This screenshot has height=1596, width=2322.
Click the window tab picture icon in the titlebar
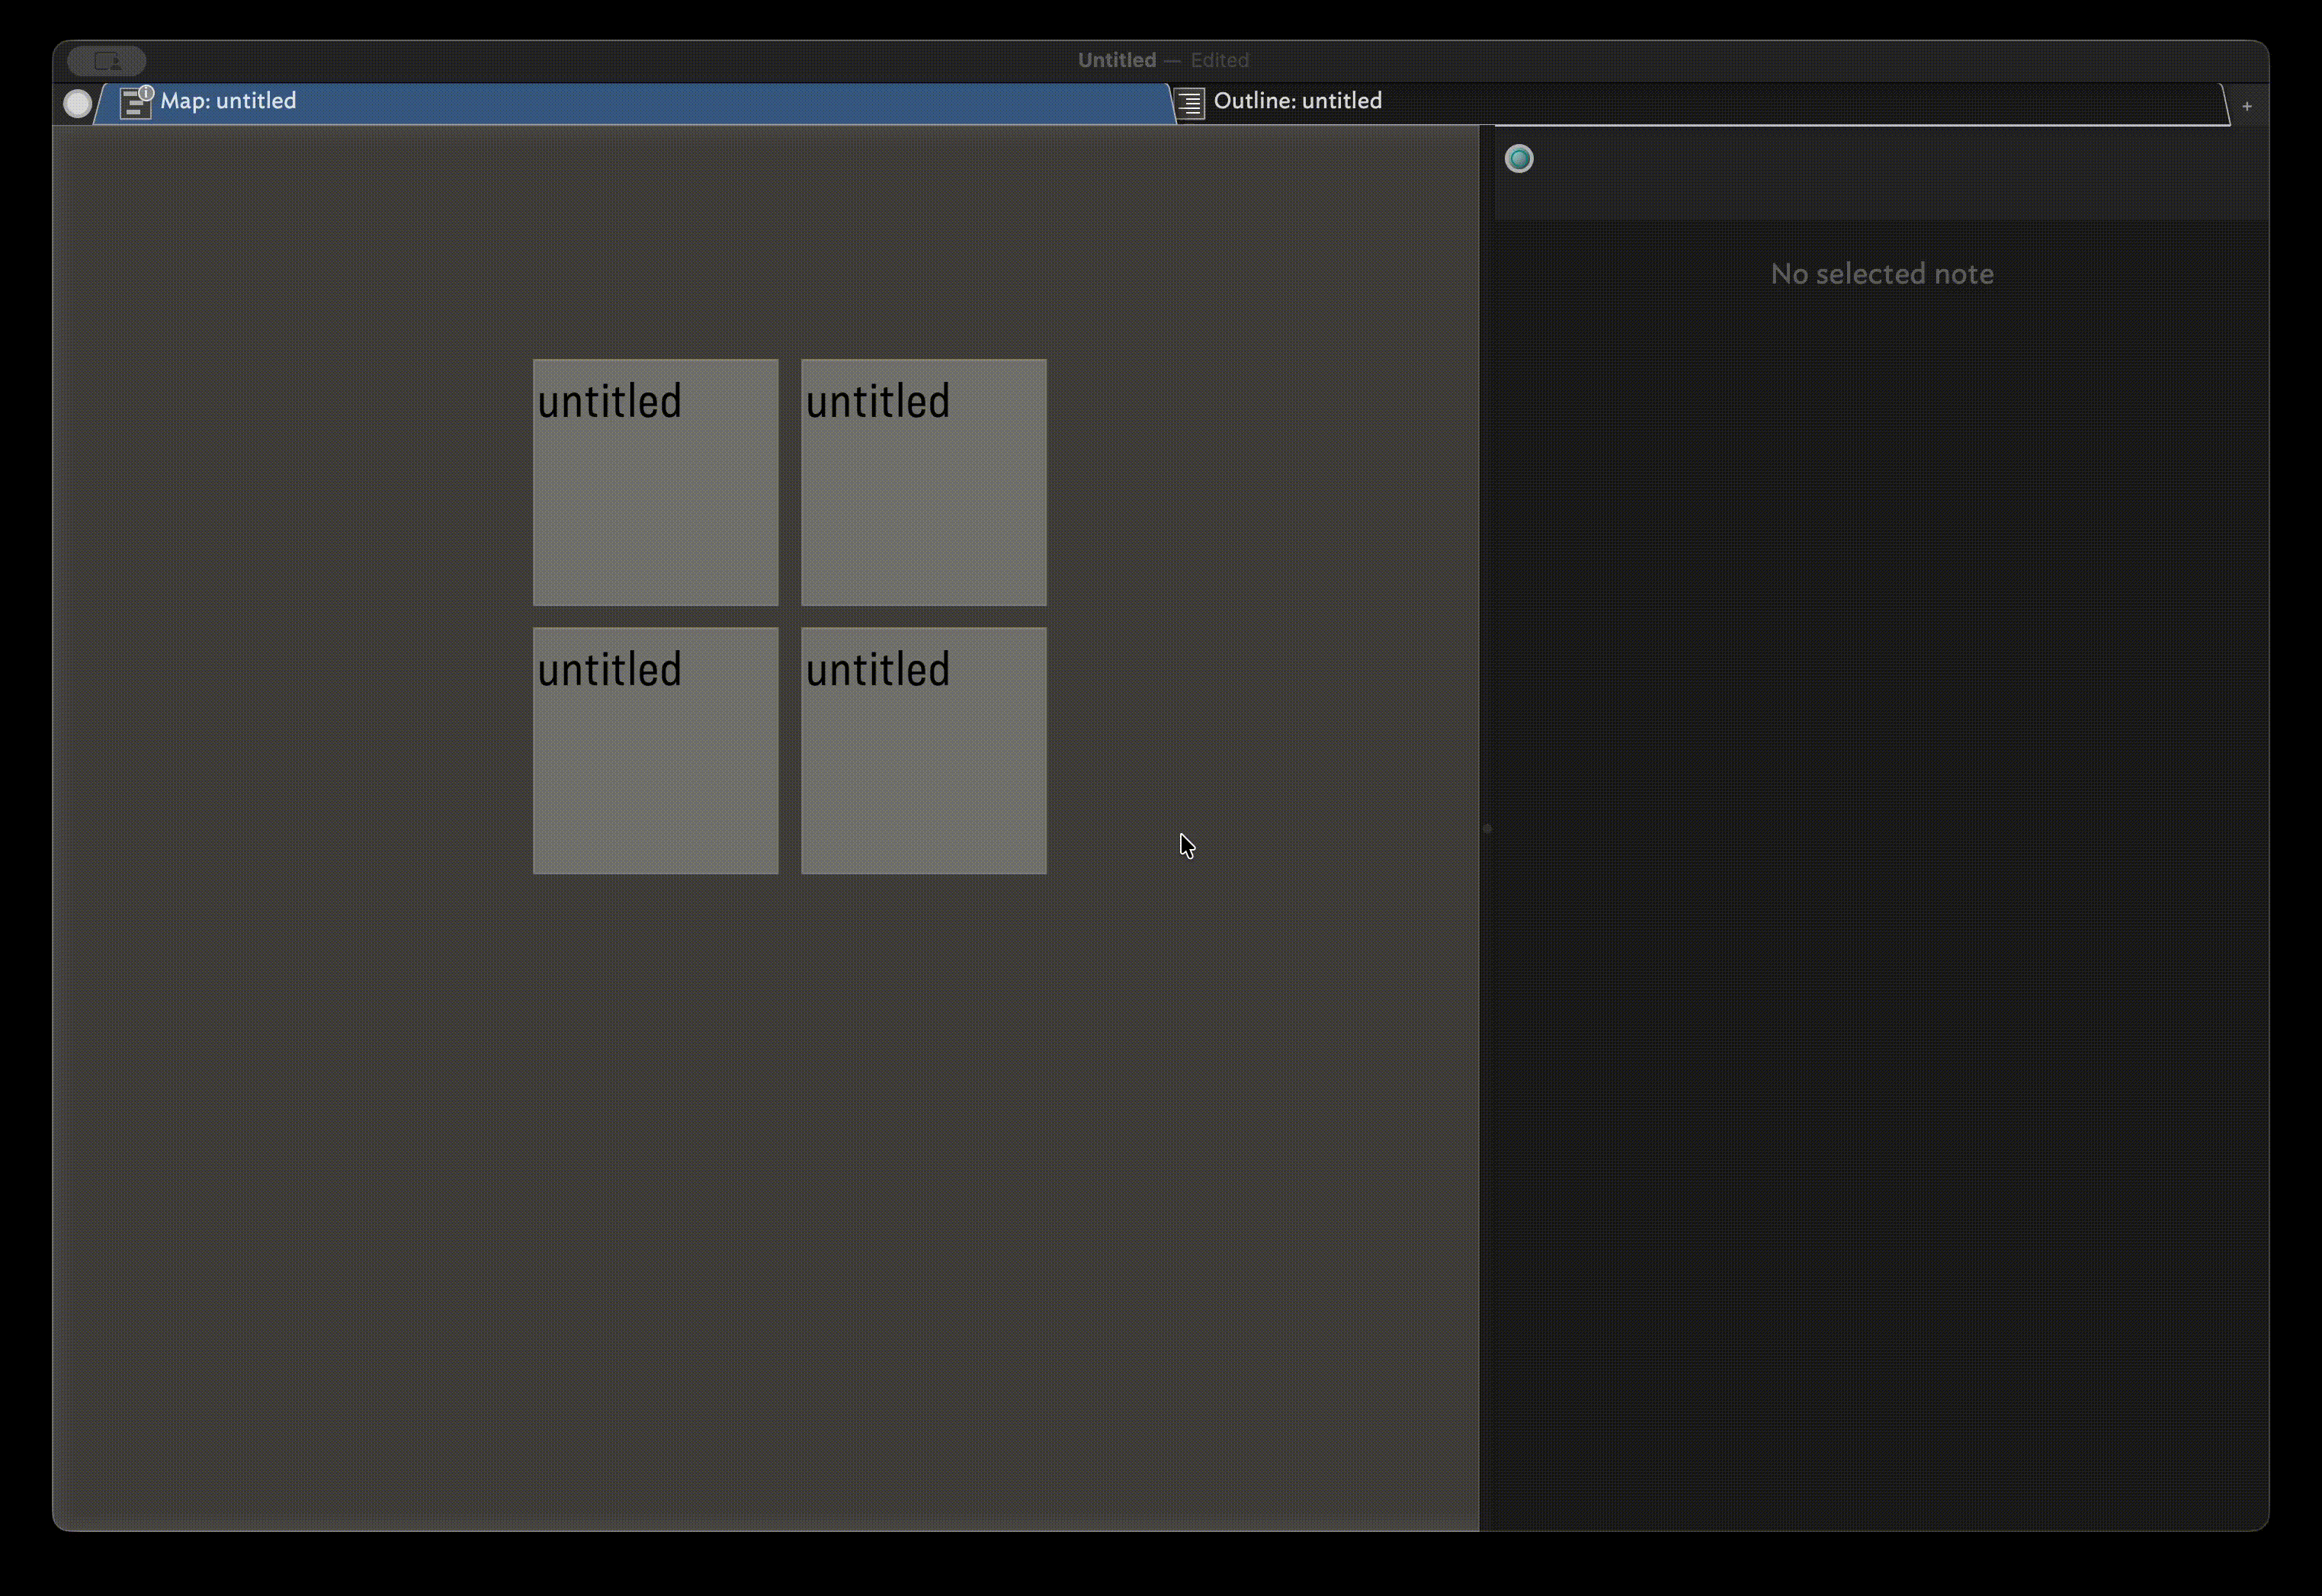(106, 60)
